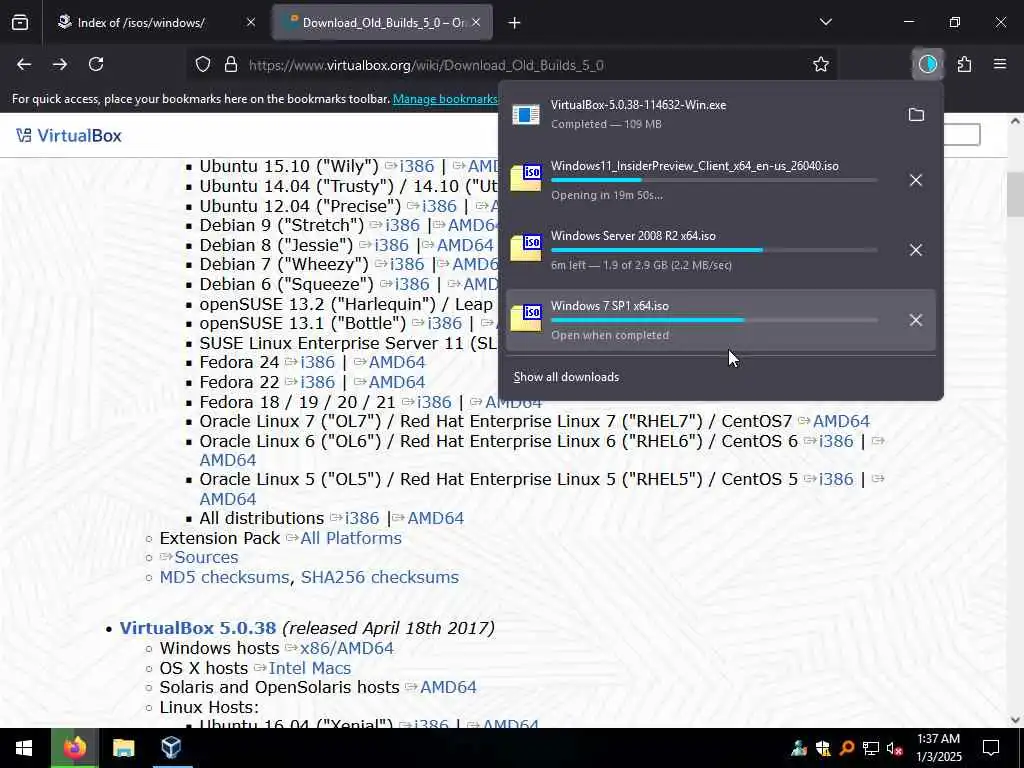The width and height of the screenshot is (1024, 768).
Task: Open tracking protection shield icon
Action: tap(203, 65)
